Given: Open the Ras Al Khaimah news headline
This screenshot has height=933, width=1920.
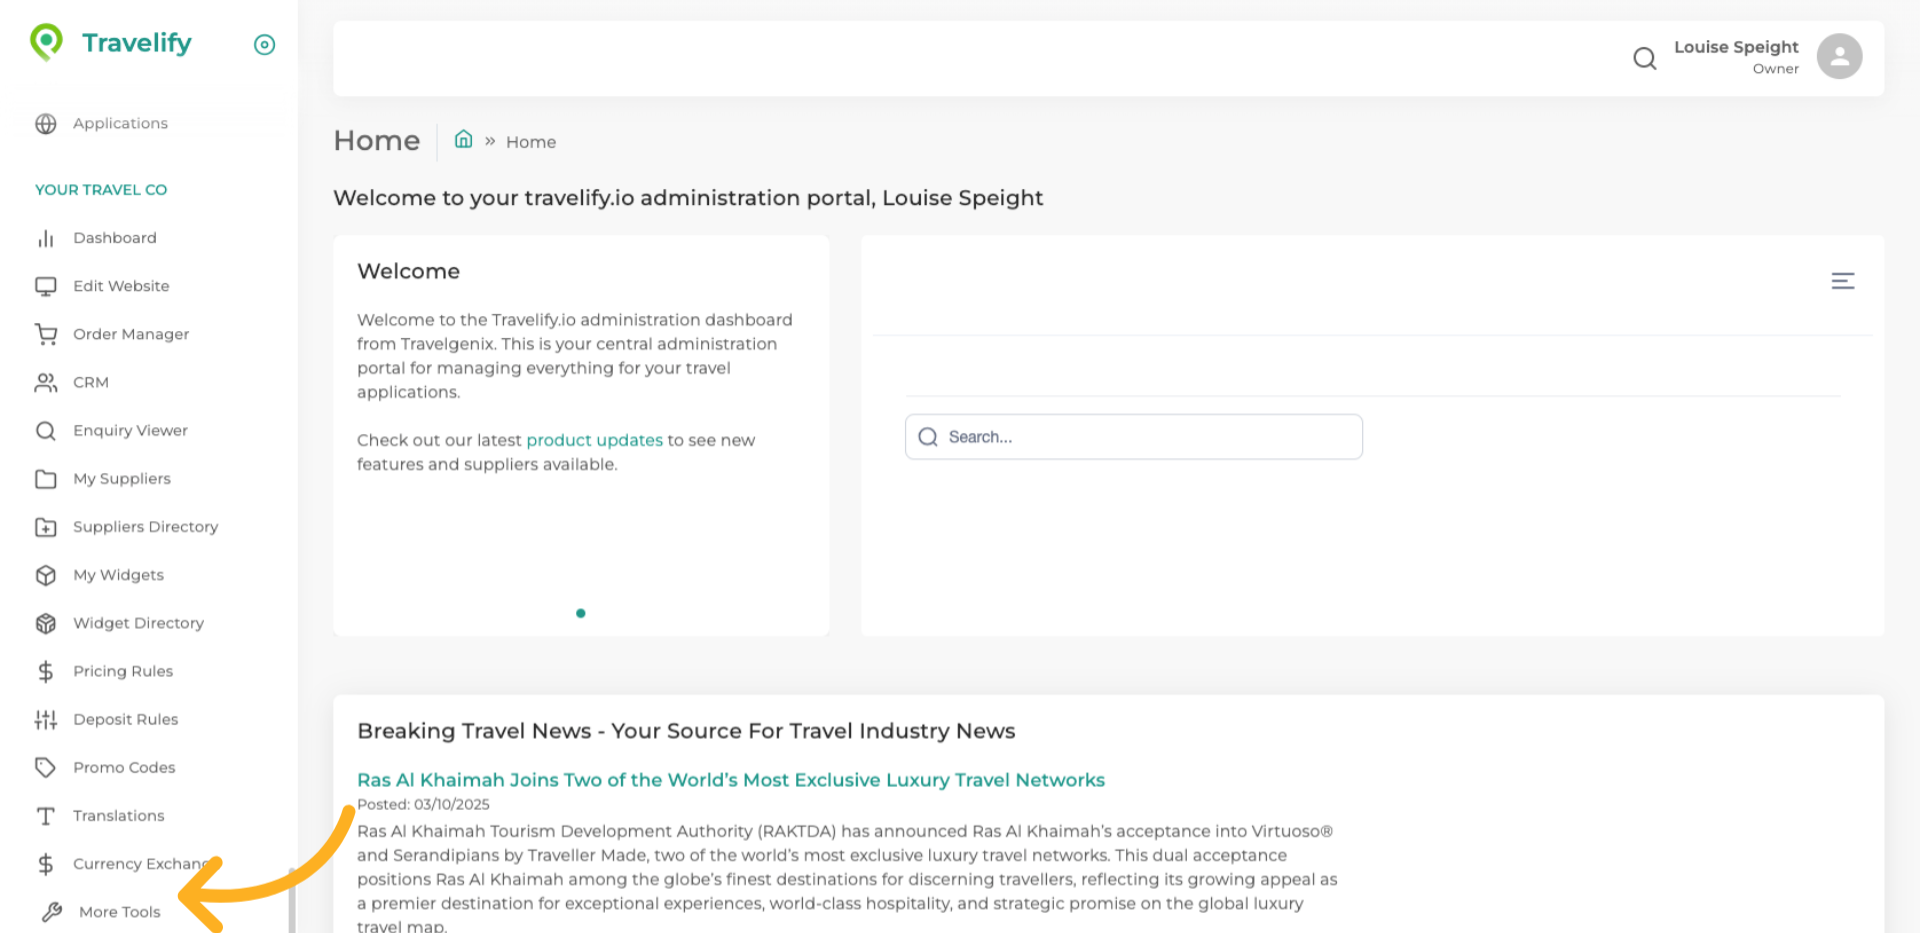Looking at the screenshot, I should (x=730, y=780).
